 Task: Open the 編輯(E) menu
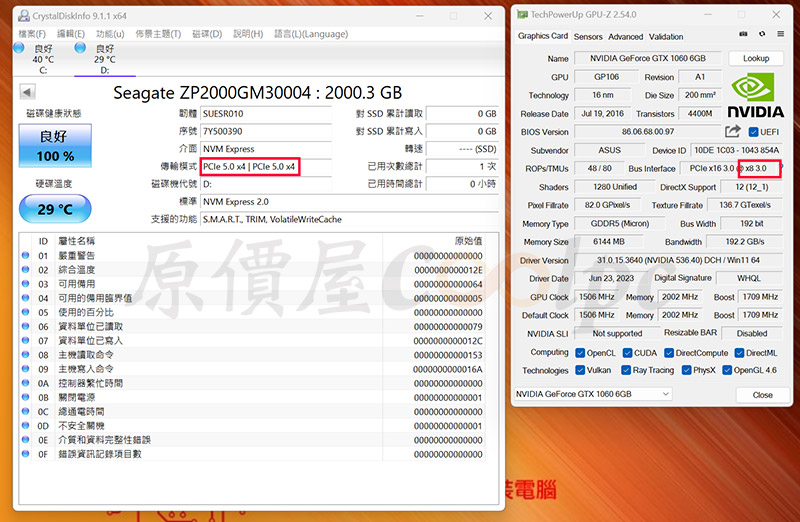pyautogui.click(x=71, y=34)
